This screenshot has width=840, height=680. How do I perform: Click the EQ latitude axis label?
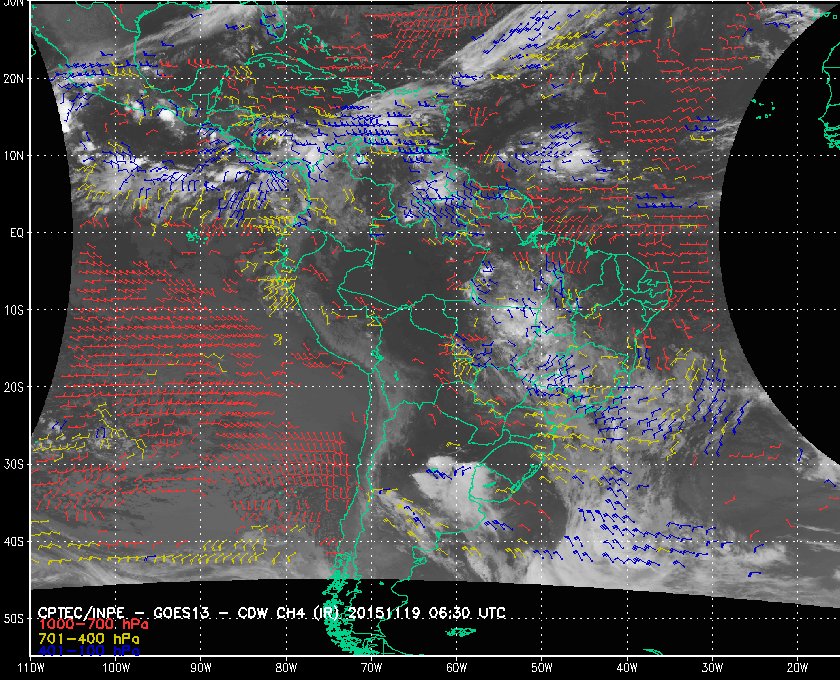point(17,233)
